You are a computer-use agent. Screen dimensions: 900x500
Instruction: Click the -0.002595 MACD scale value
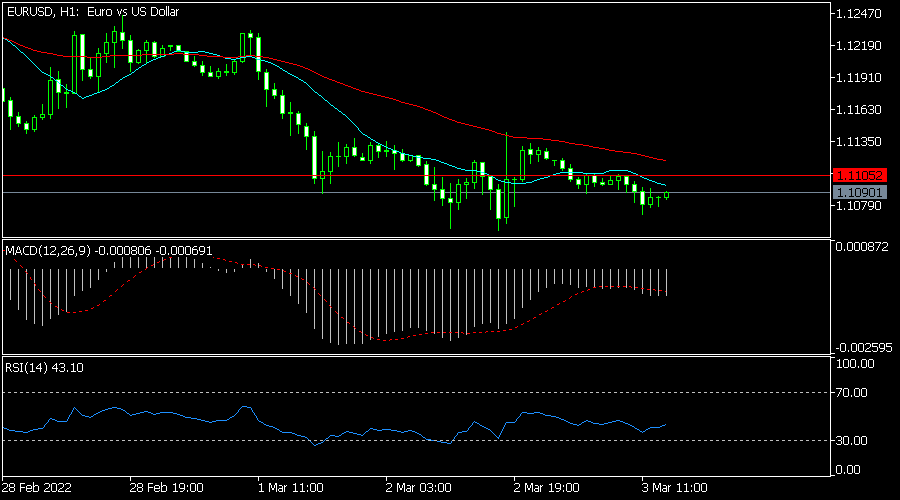click(863, 348)
